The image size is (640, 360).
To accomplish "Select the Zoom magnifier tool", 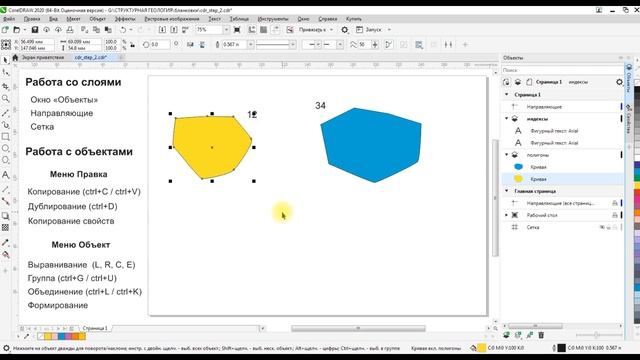I will click(5, 99).
